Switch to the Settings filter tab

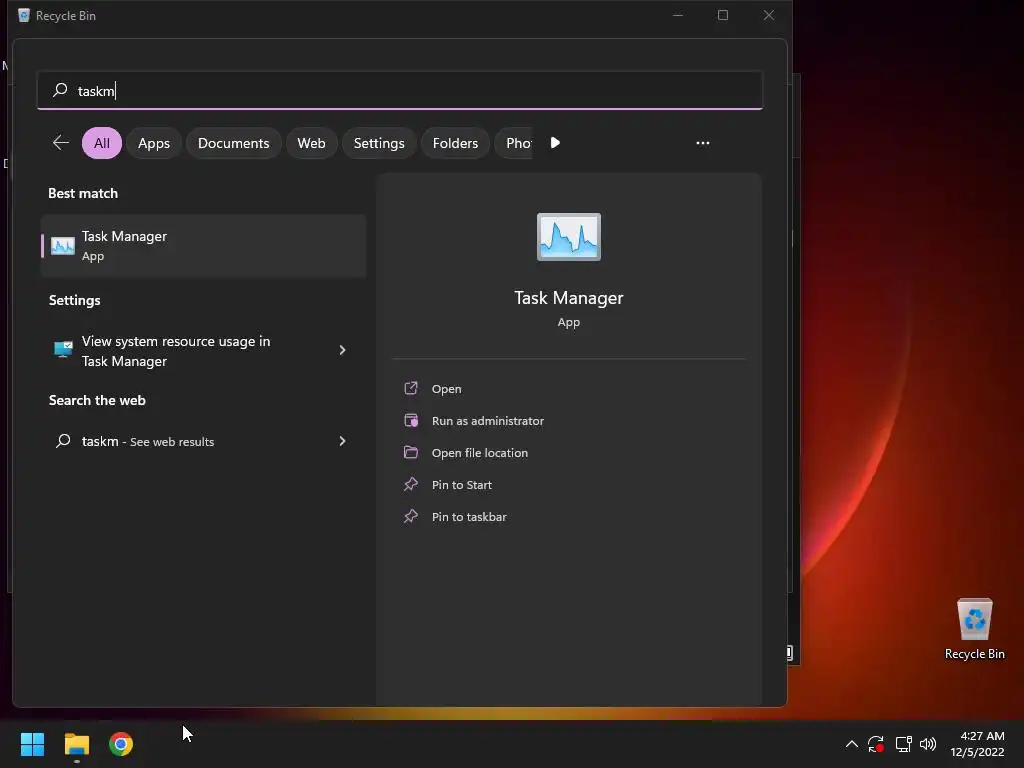click(379, 143)
